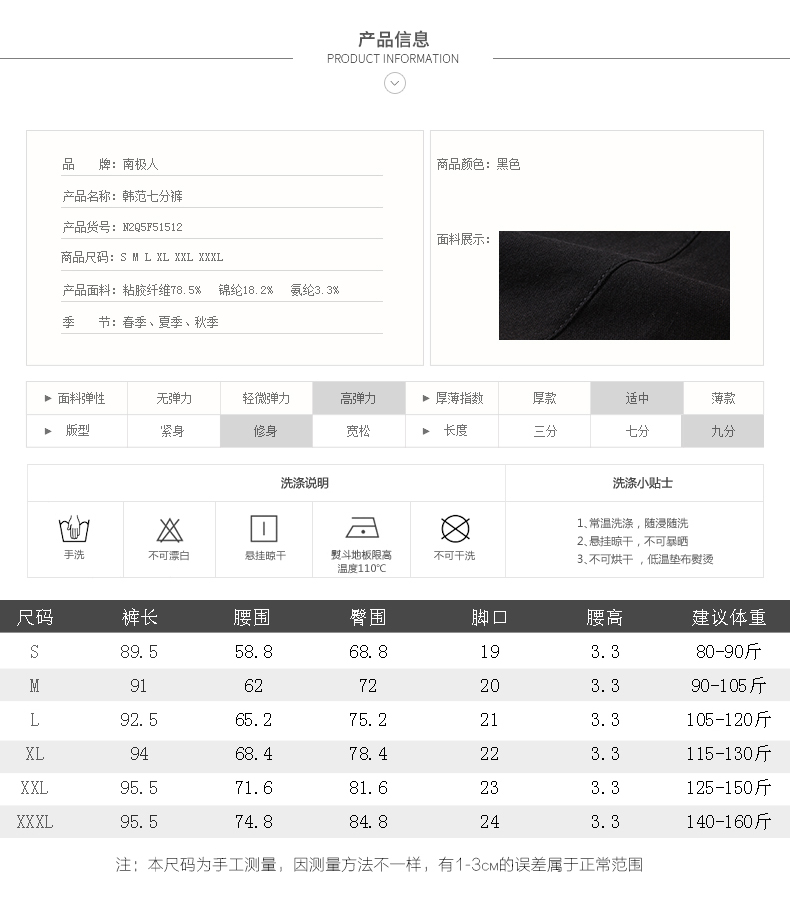The image size is (790, 918).
Task: Select the 修身 fit option
Action: [x=265, y=431]
